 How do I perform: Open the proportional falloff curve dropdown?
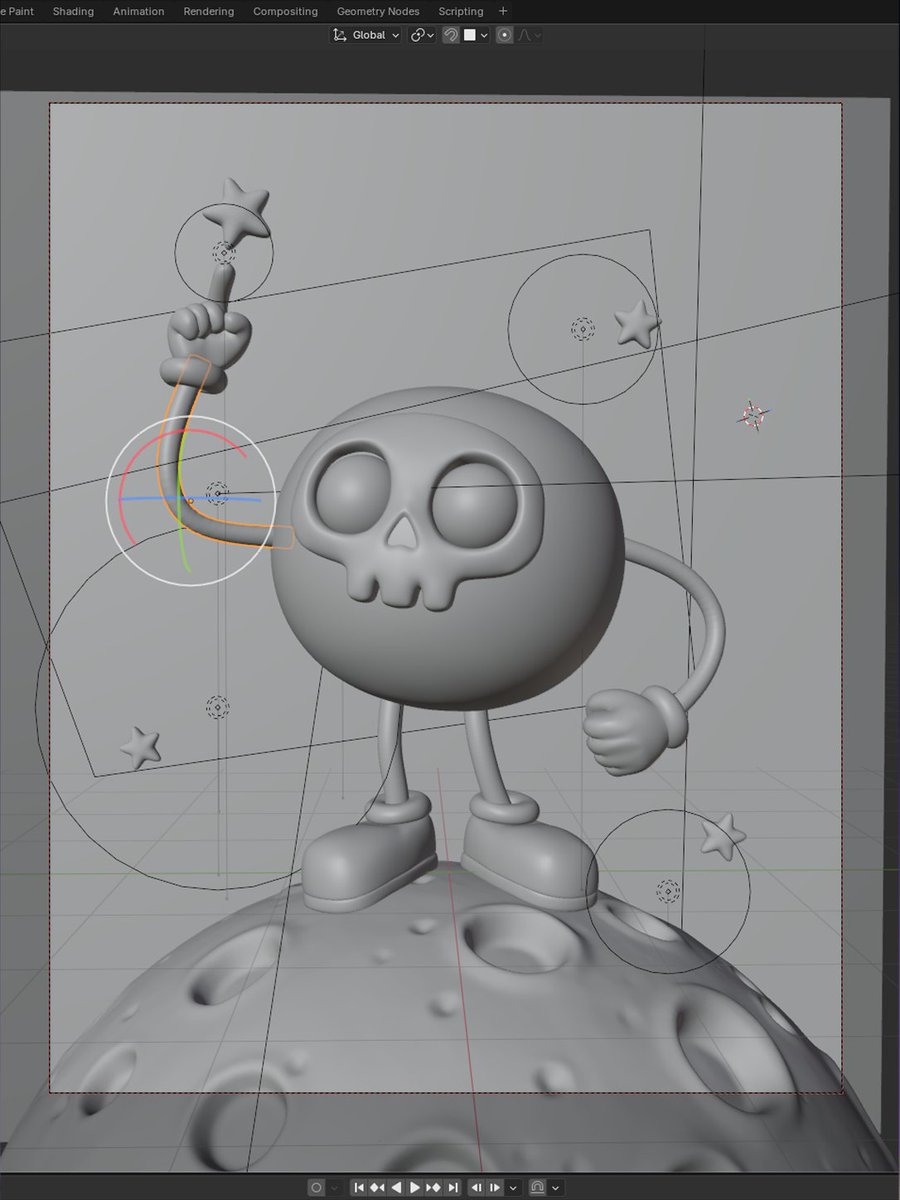529,35
